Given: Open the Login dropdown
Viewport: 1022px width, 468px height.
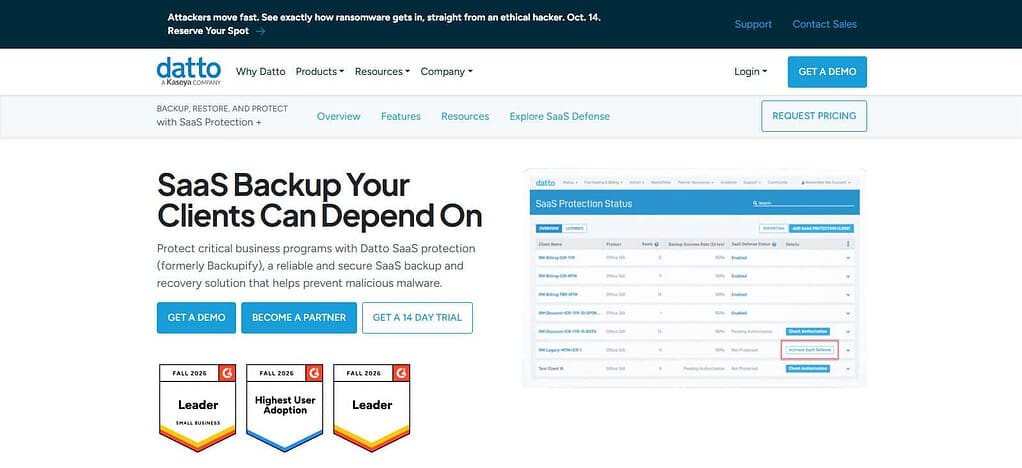Looking at the screenshot, I should tap(751, 72).
